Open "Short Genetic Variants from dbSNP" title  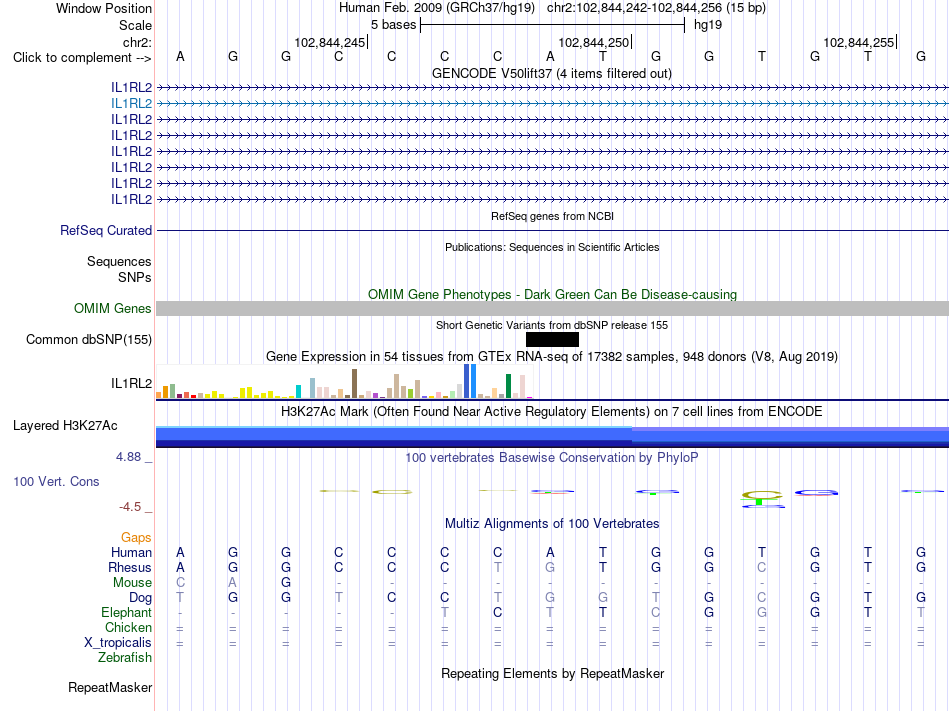[x=552, y=325]
